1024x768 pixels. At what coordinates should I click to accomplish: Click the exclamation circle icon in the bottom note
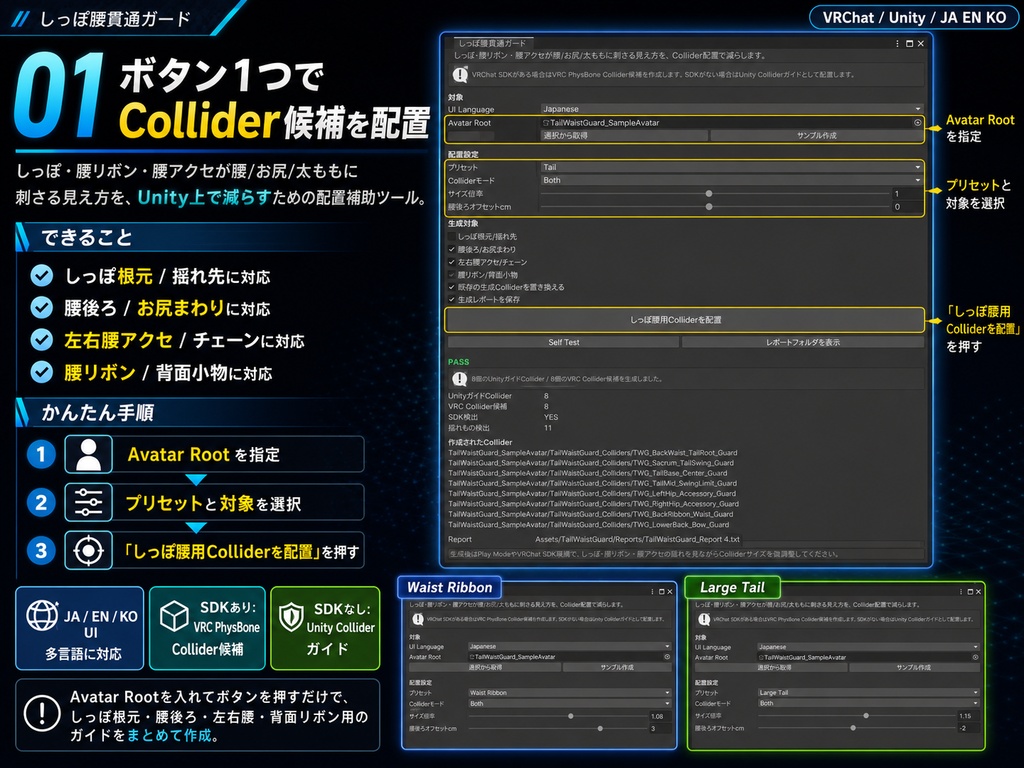[42, 714]
